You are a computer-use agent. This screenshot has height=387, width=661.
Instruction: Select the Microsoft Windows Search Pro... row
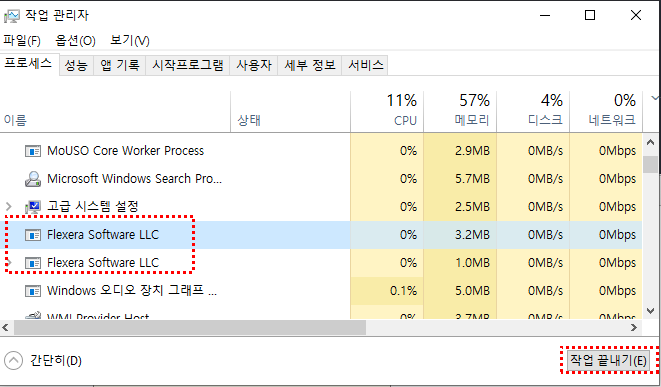[321, 179]
